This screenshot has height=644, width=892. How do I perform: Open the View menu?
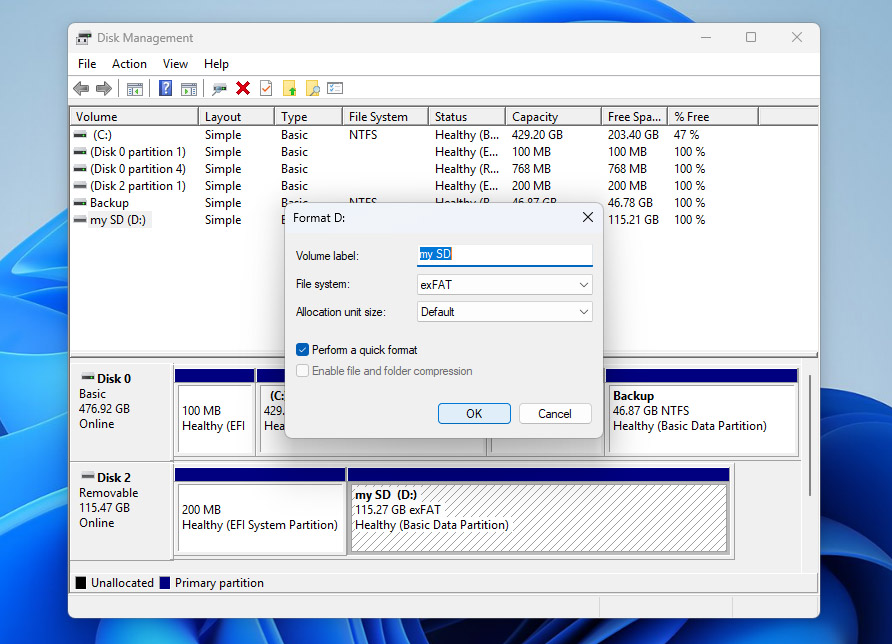point(175,64)
